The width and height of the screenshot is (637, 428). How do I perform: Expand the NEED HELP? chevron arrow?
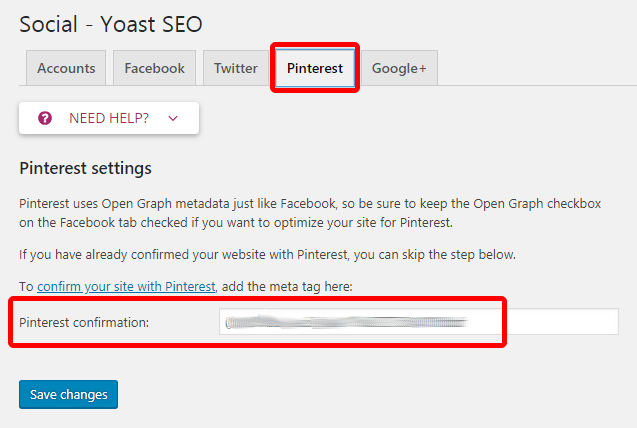click(x=173, y=119)
